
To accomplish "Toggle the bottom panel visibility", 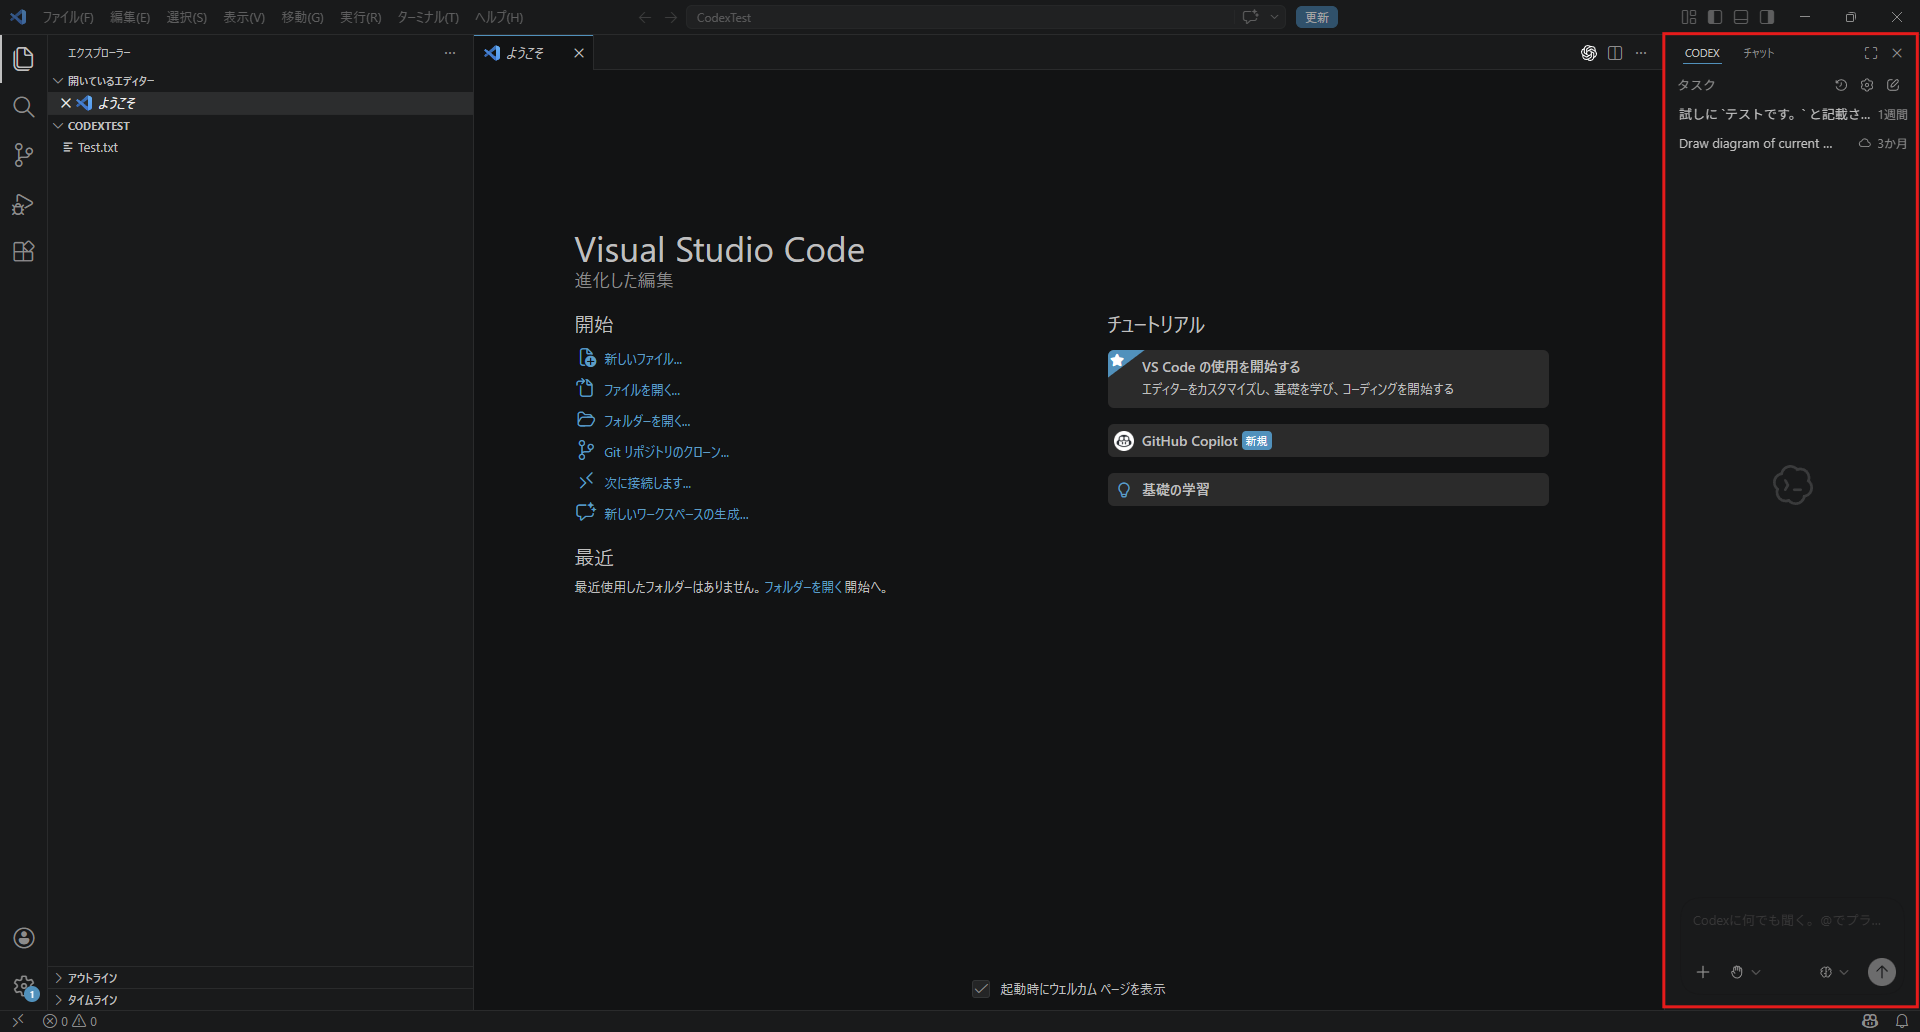I will click(1741, 17).
